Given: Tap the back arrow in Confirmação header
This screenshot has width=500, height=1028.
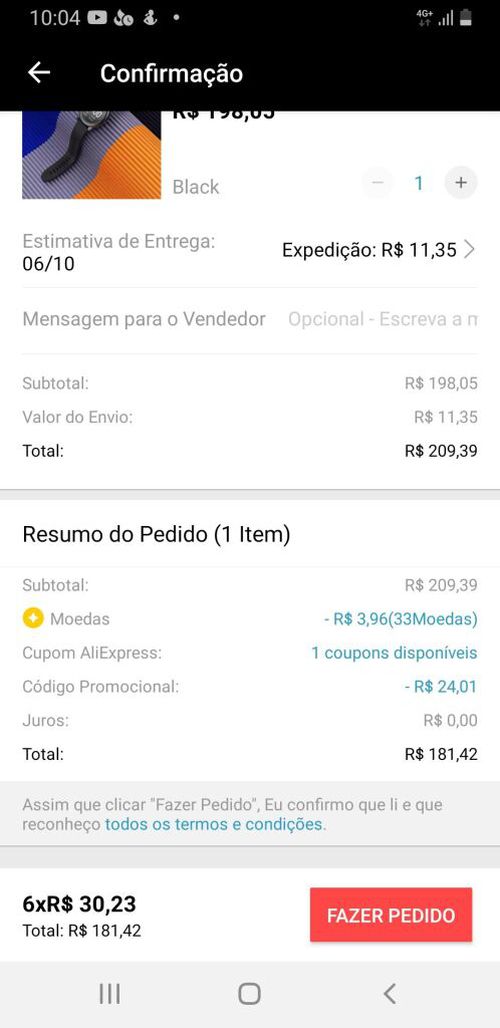Looking at the screenshot, I should click(x=39, y=73).
